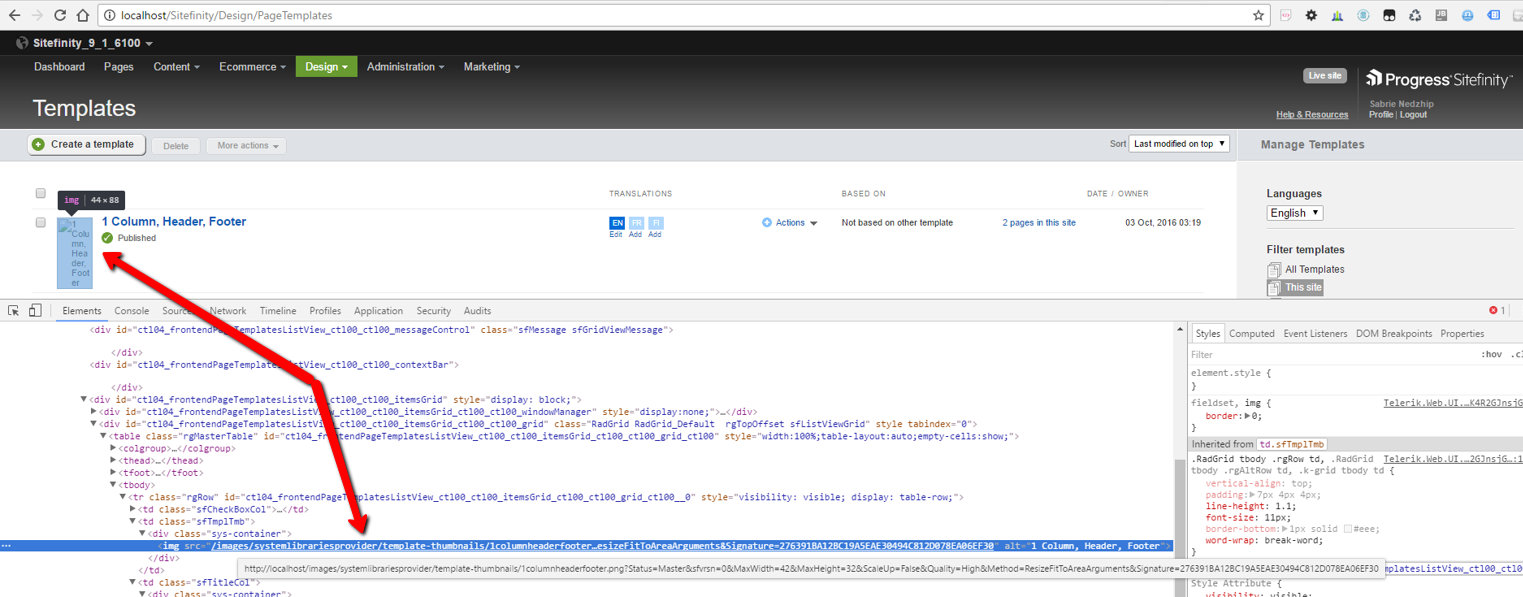This screenshot has height=597, width=1523.
Task: Open the blue round headset extension icon
Action: [x=1467, y=15]
